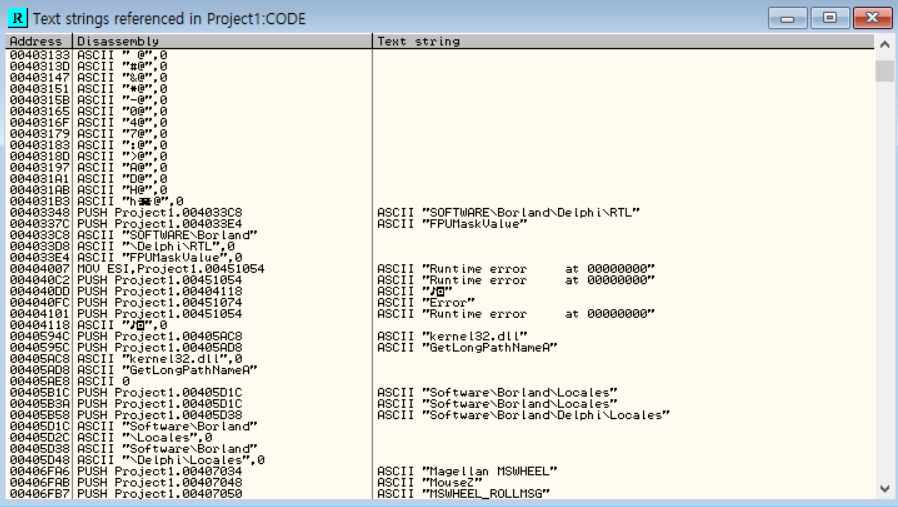
Task: Select row at address 00404118
Action: pos(440,325)
